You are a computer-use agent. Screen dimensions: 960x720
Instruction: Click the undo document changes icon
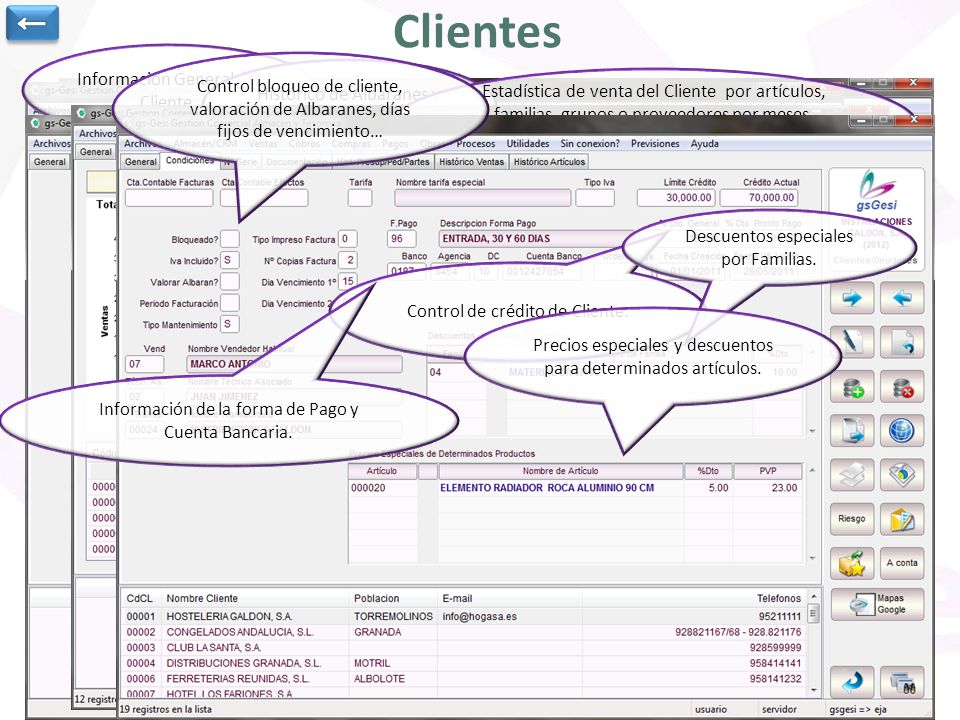click(x=902, y=342)
